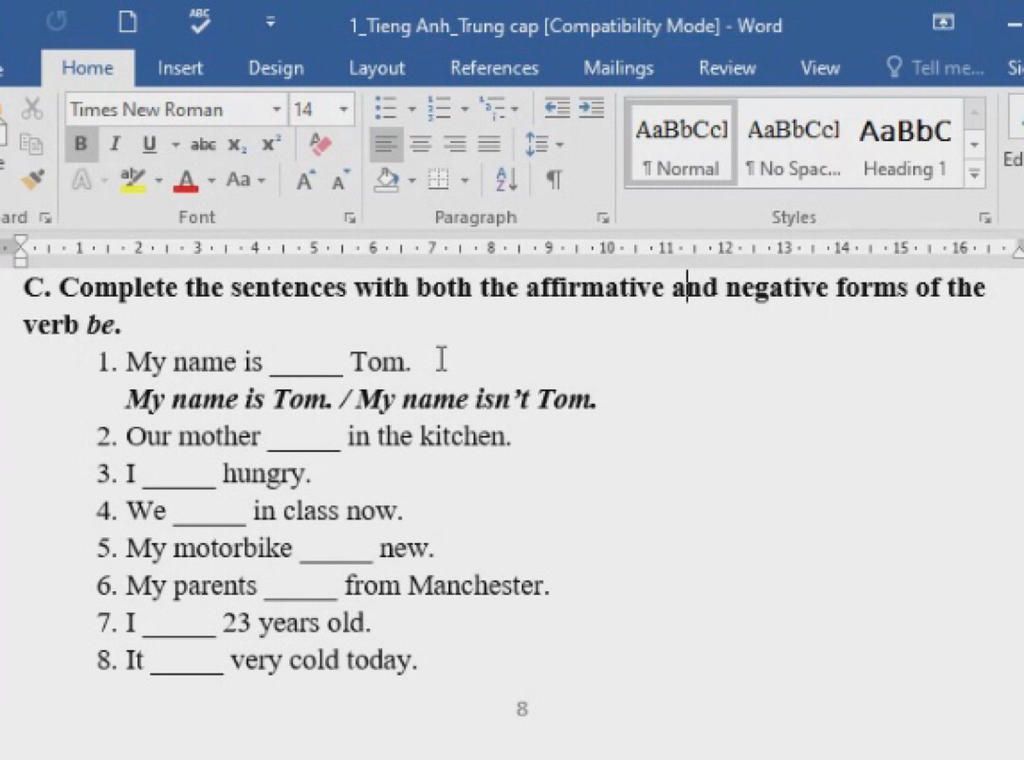Justify paragraph text
The width and height of the screenshot is (1024, 760).
[489, 144]
